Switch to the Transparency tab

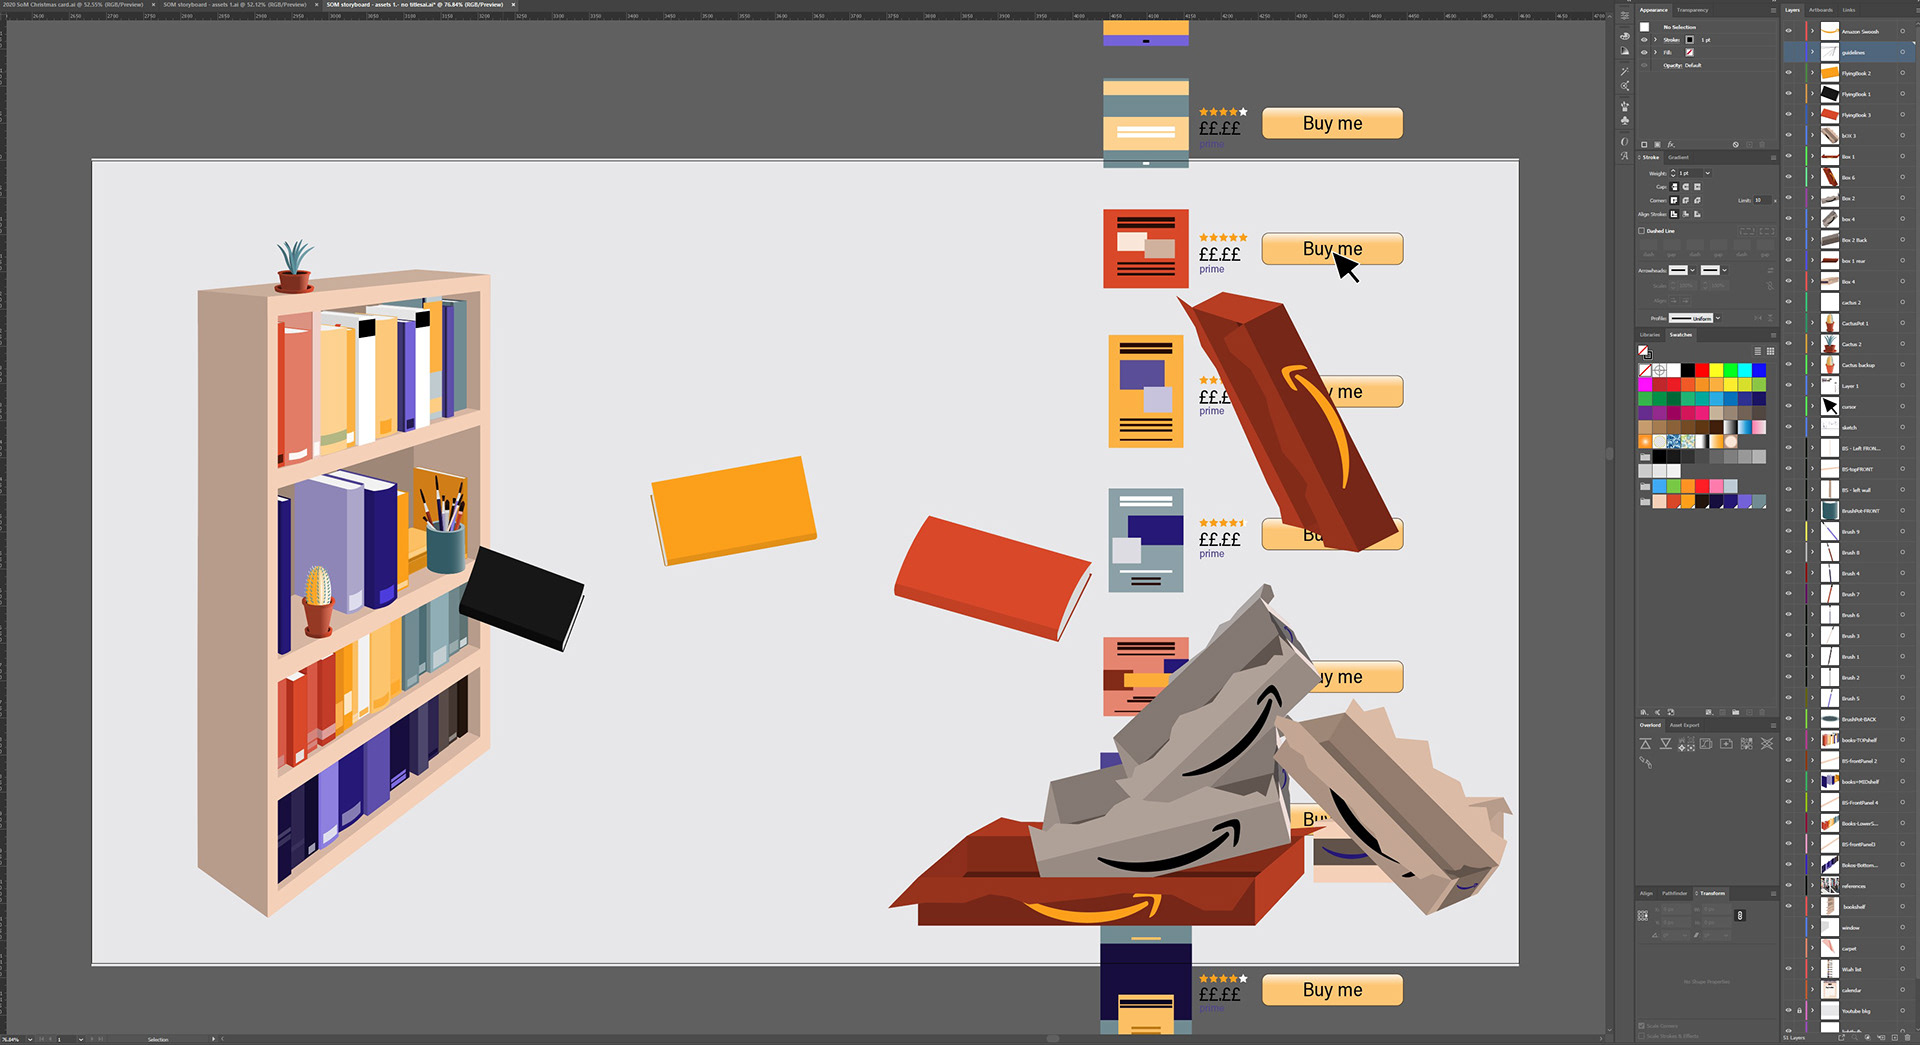tap(1693, 10)
